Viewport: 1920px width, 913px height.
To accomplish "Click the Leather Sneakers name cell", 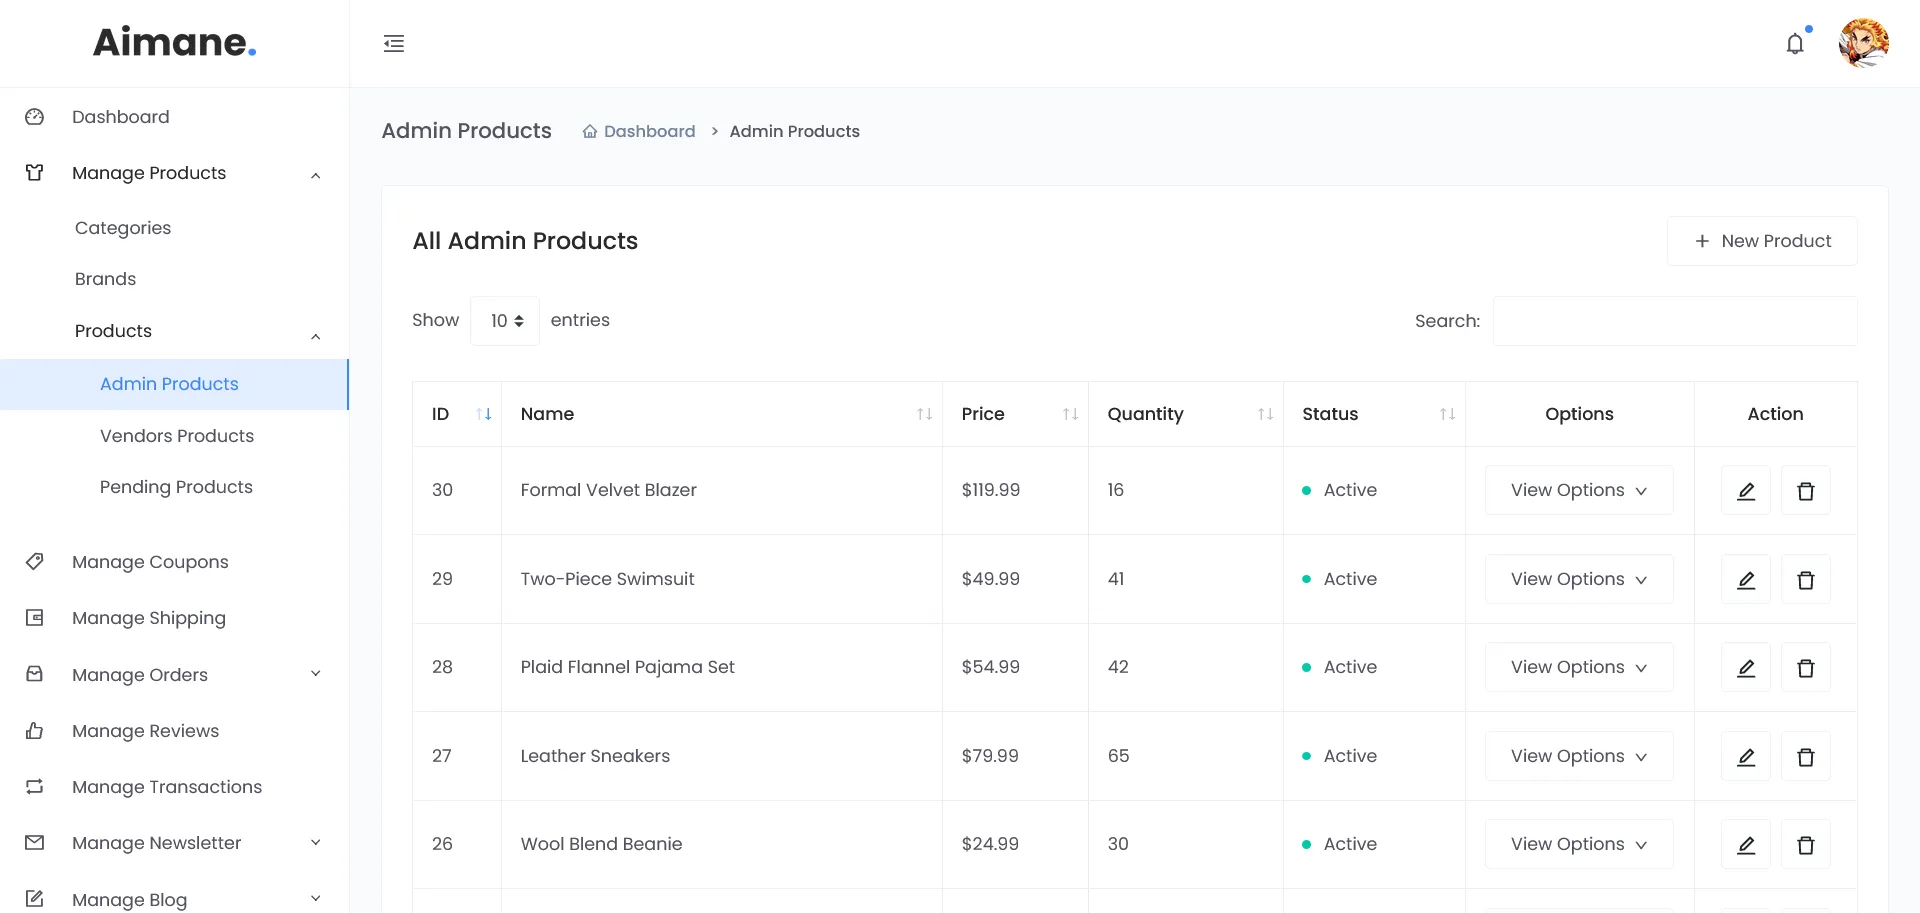I will 722,756.
